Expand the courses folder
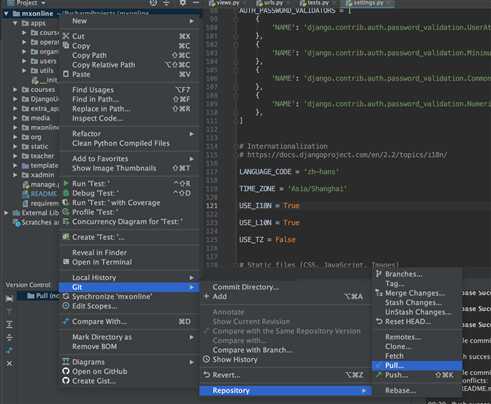Screen dimensions: 491x404 click(x=15, y=90)
